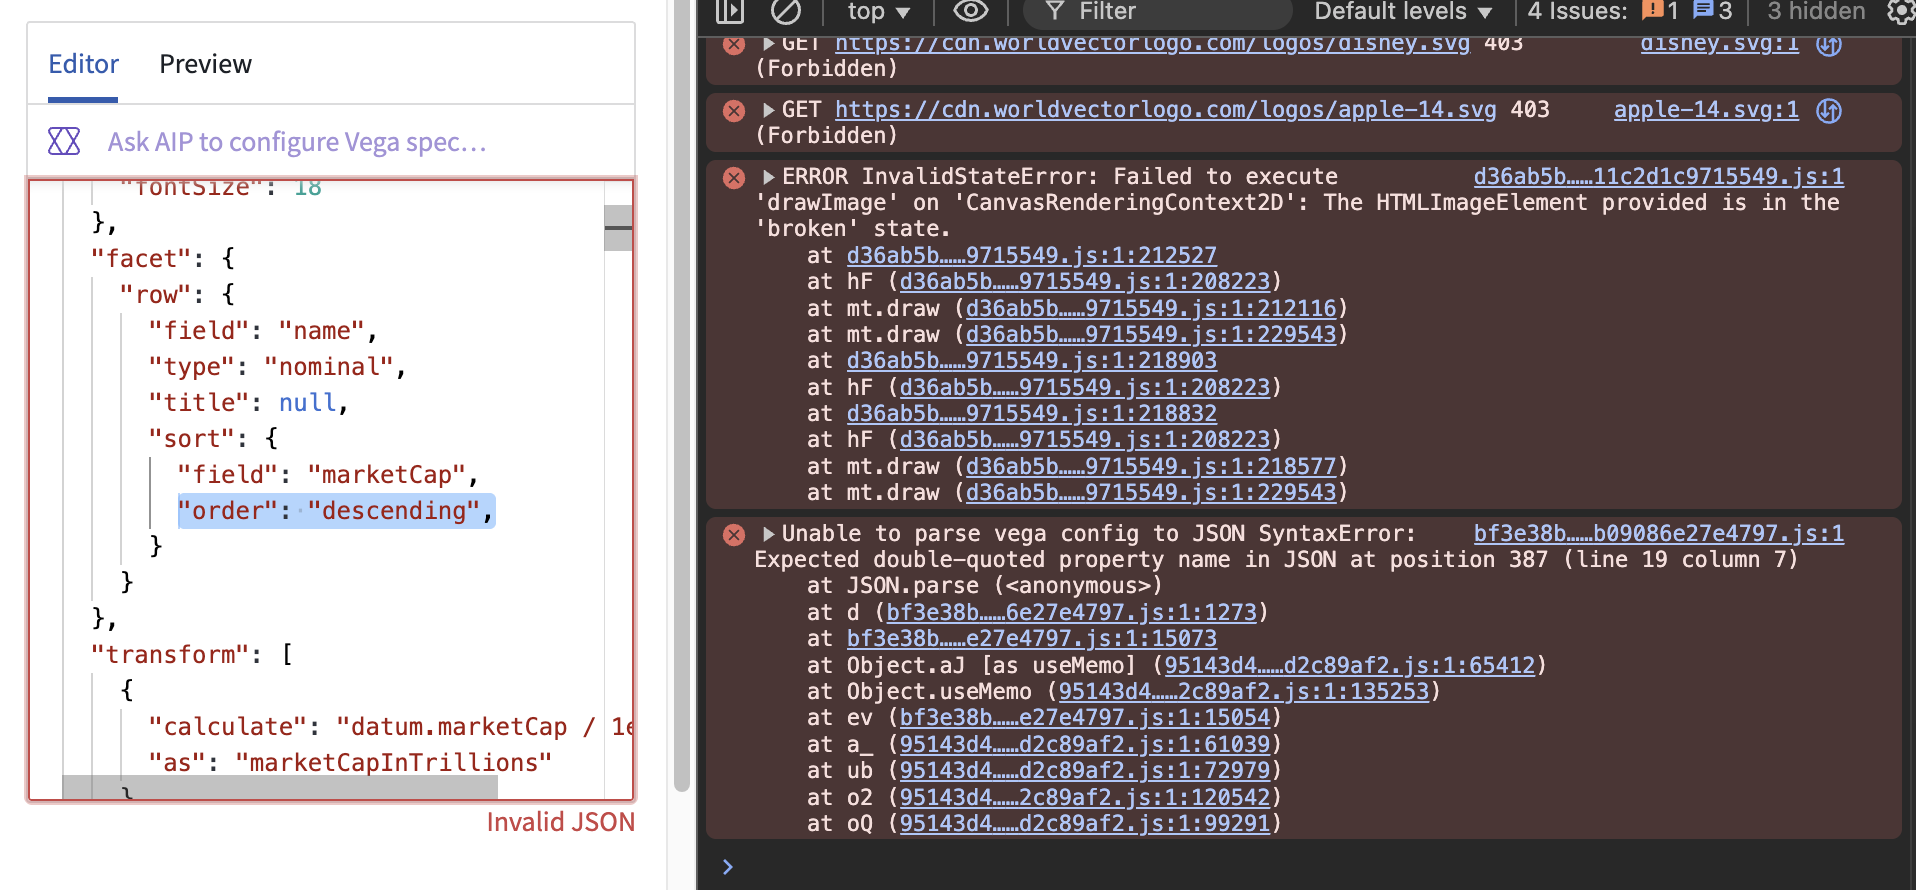Image resolution: width=1916 pixels, height=890 pixels.
Task: Open the apple-14.svg:1 source link
Action: (1707, 110)
